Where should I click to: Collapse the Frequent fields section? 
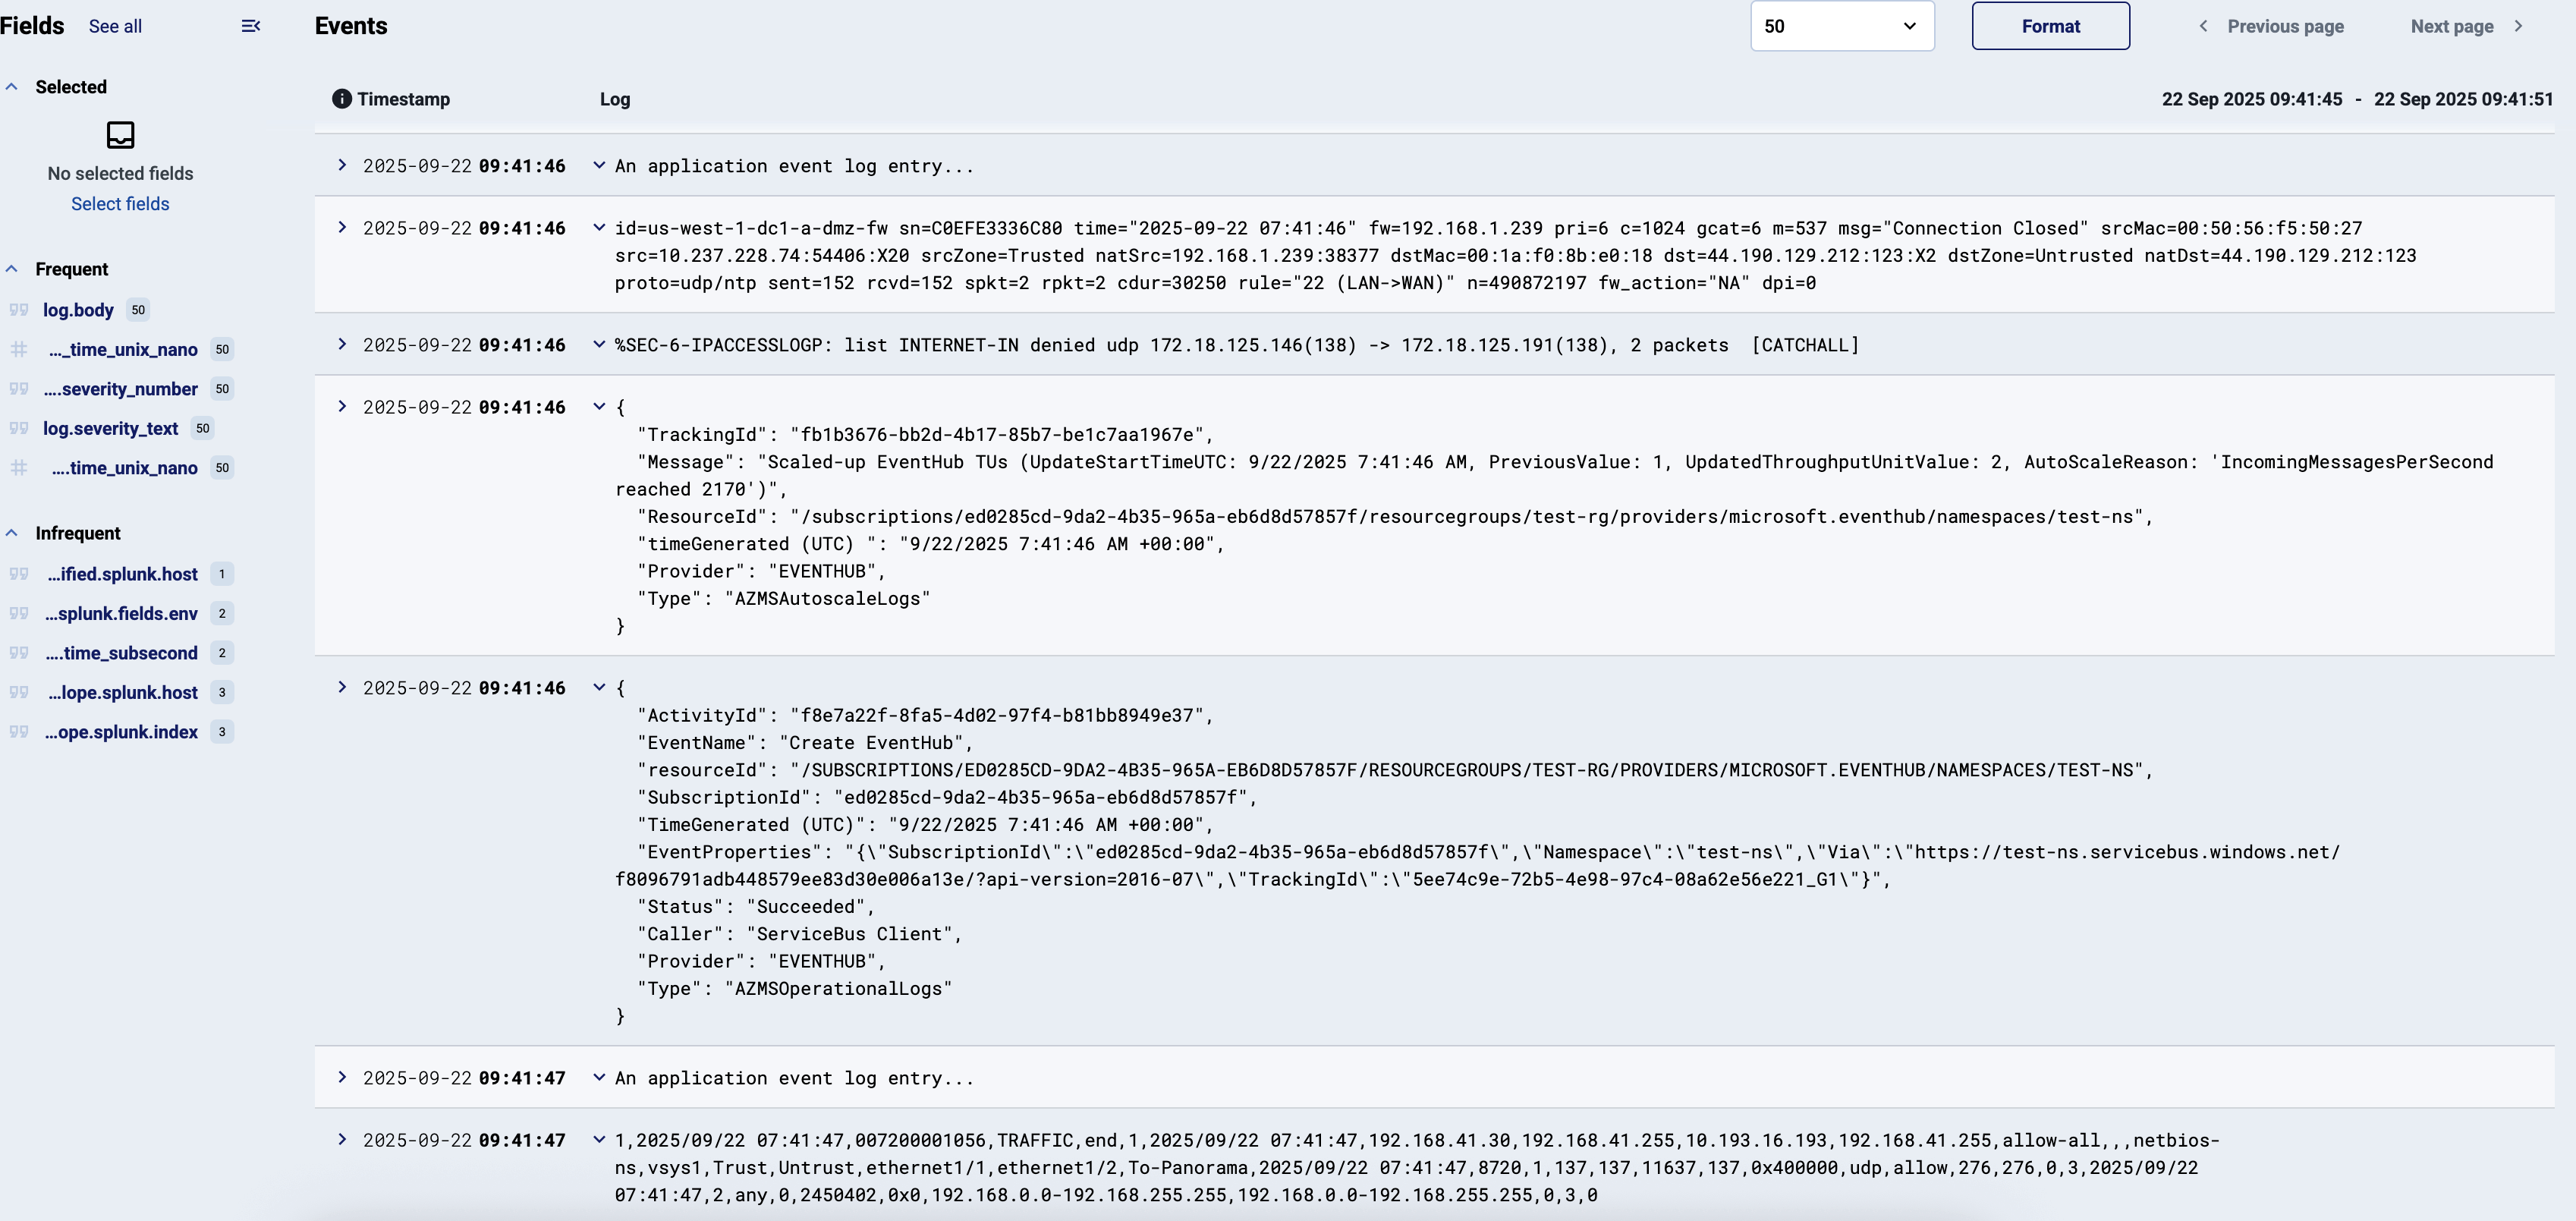(11, 268)
